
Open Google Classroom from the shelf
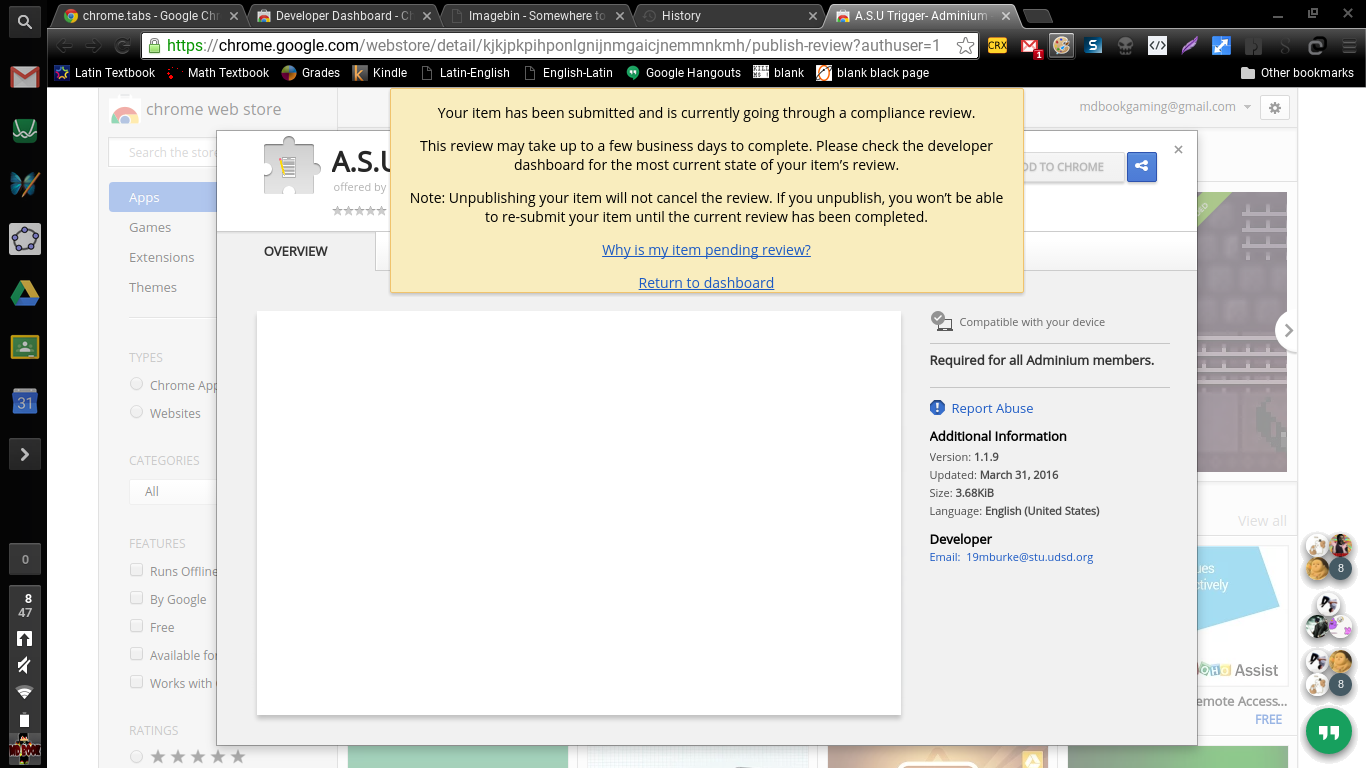tap(24, 347)
